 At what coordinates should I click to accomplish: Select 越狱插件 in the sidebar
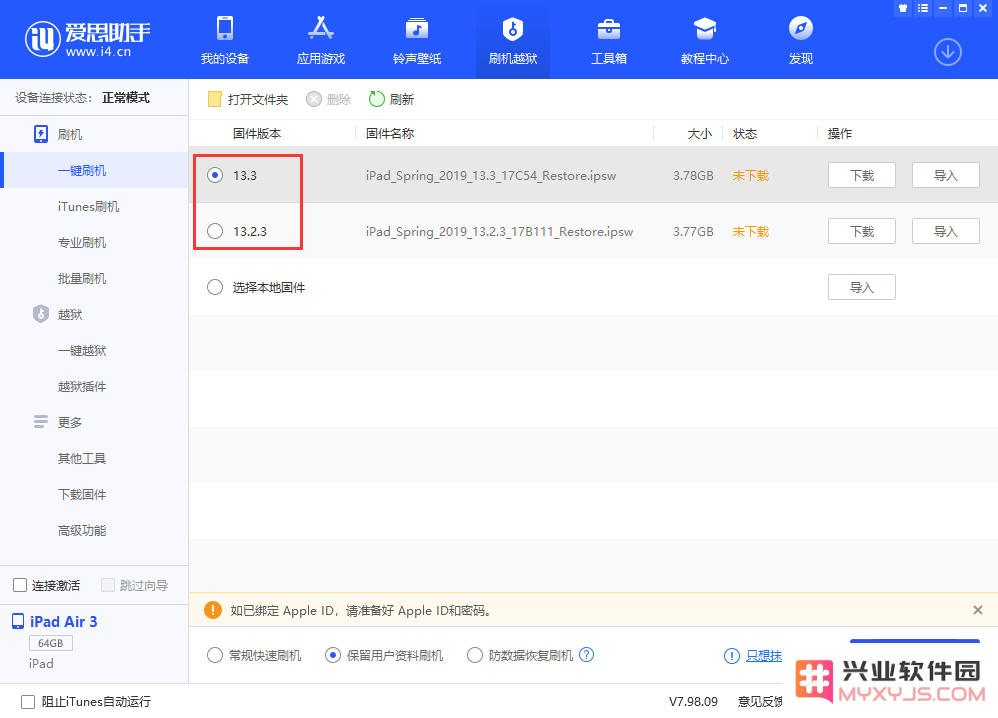tap(82, 386)
